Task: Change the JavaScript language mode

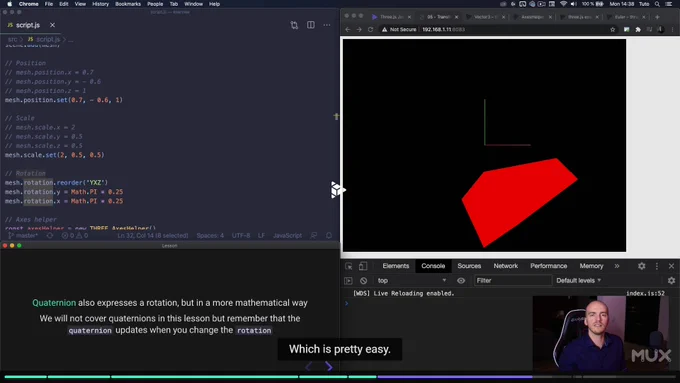Action: [287, 235]
